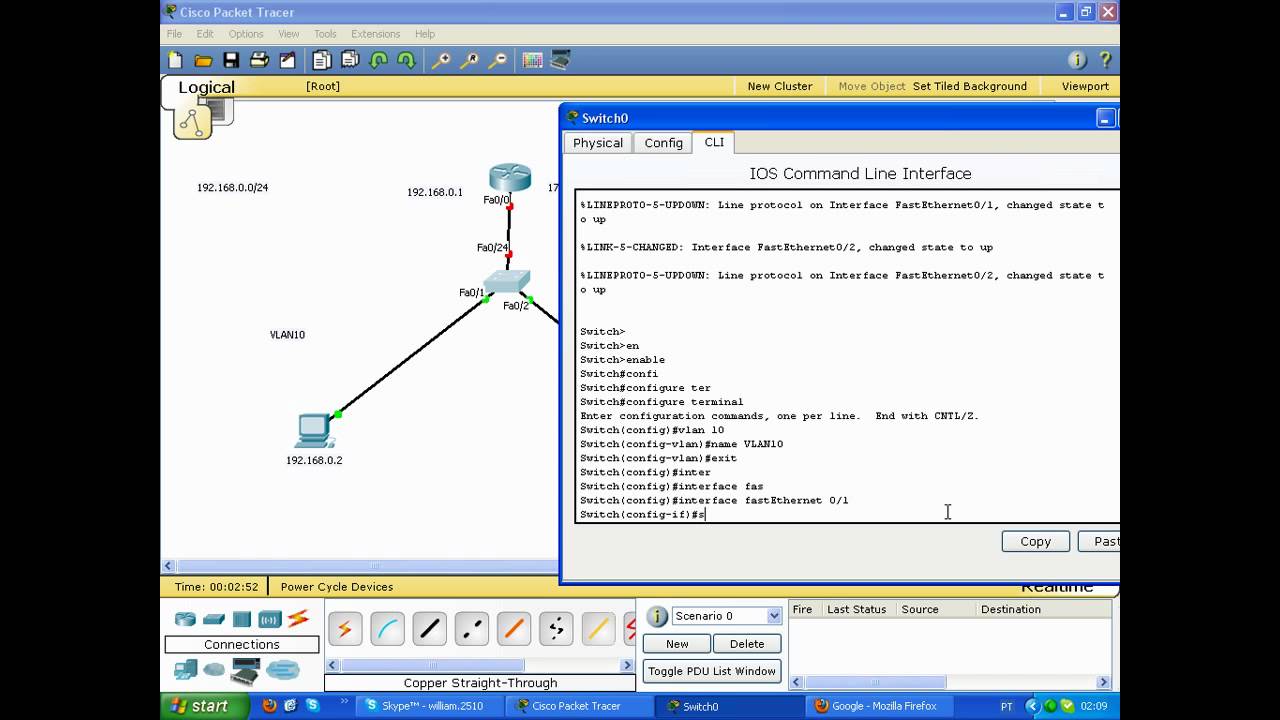This screenshot has height=720, width=1280.
Task: Choose the Copper Cross-Over dashed cable
Action: coord(472,629)
